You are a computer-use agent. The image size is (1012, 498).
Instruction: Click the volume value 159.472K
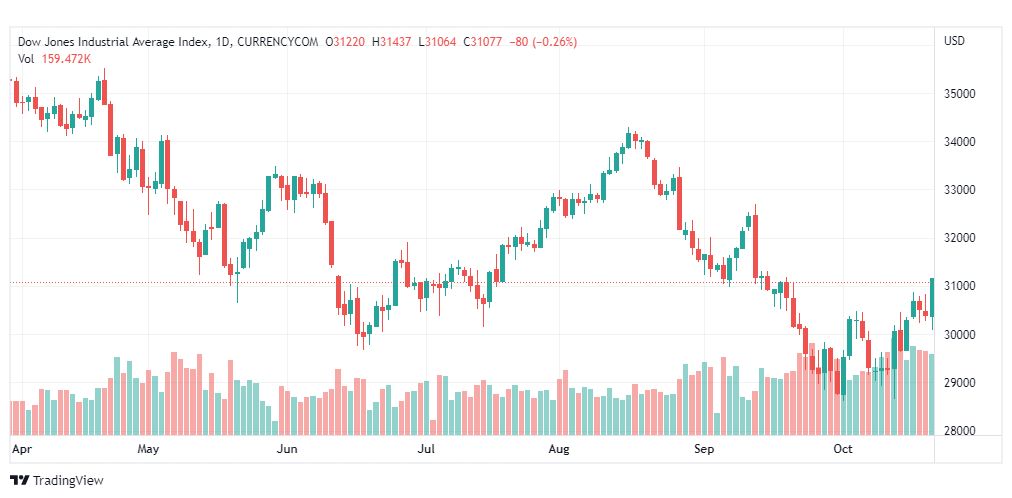tap(66, 58)
